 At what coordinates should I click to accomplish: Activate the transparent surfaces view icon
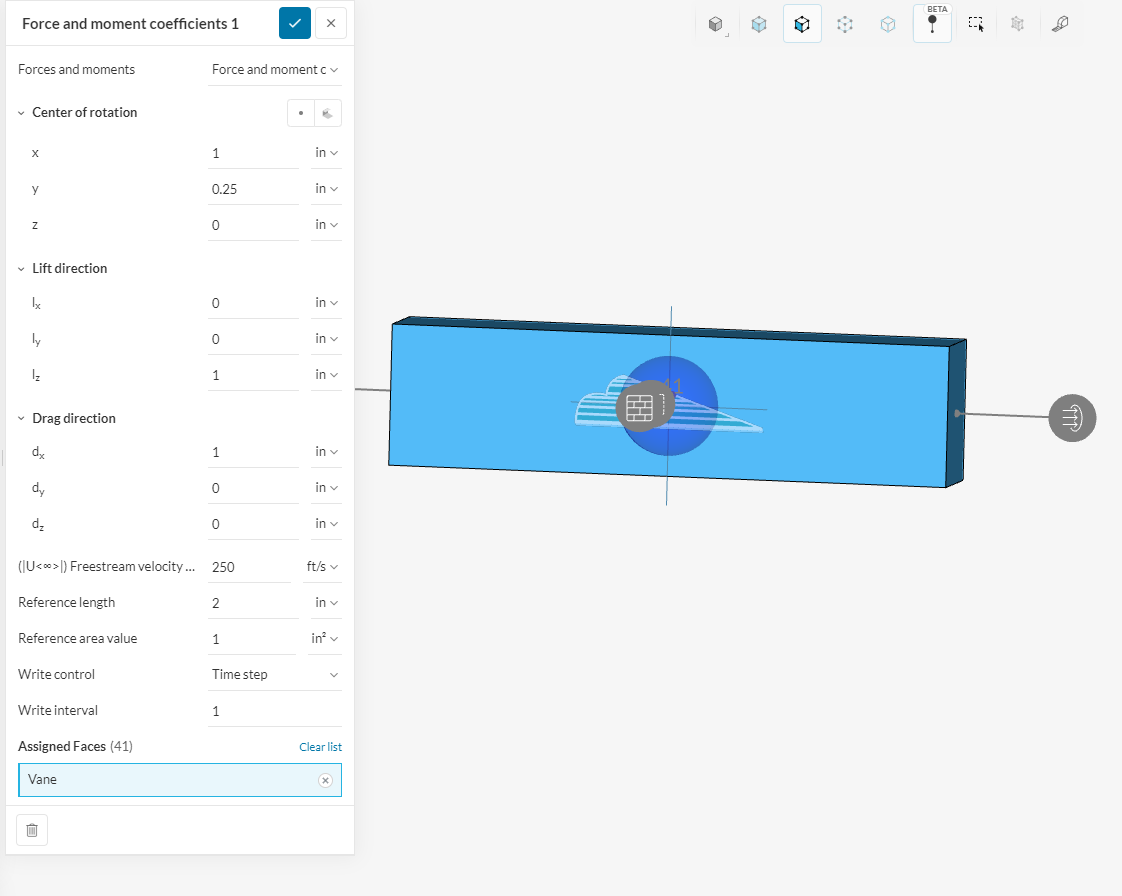coord(758,23)
